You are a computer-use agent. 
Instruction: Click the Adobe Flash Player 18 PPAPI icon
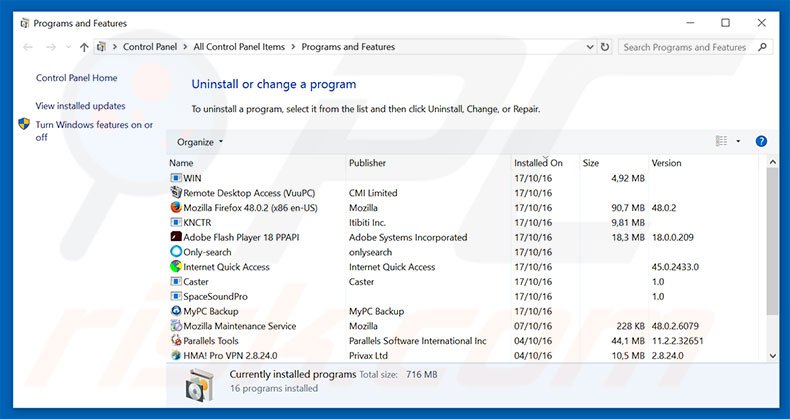point(176,237)
